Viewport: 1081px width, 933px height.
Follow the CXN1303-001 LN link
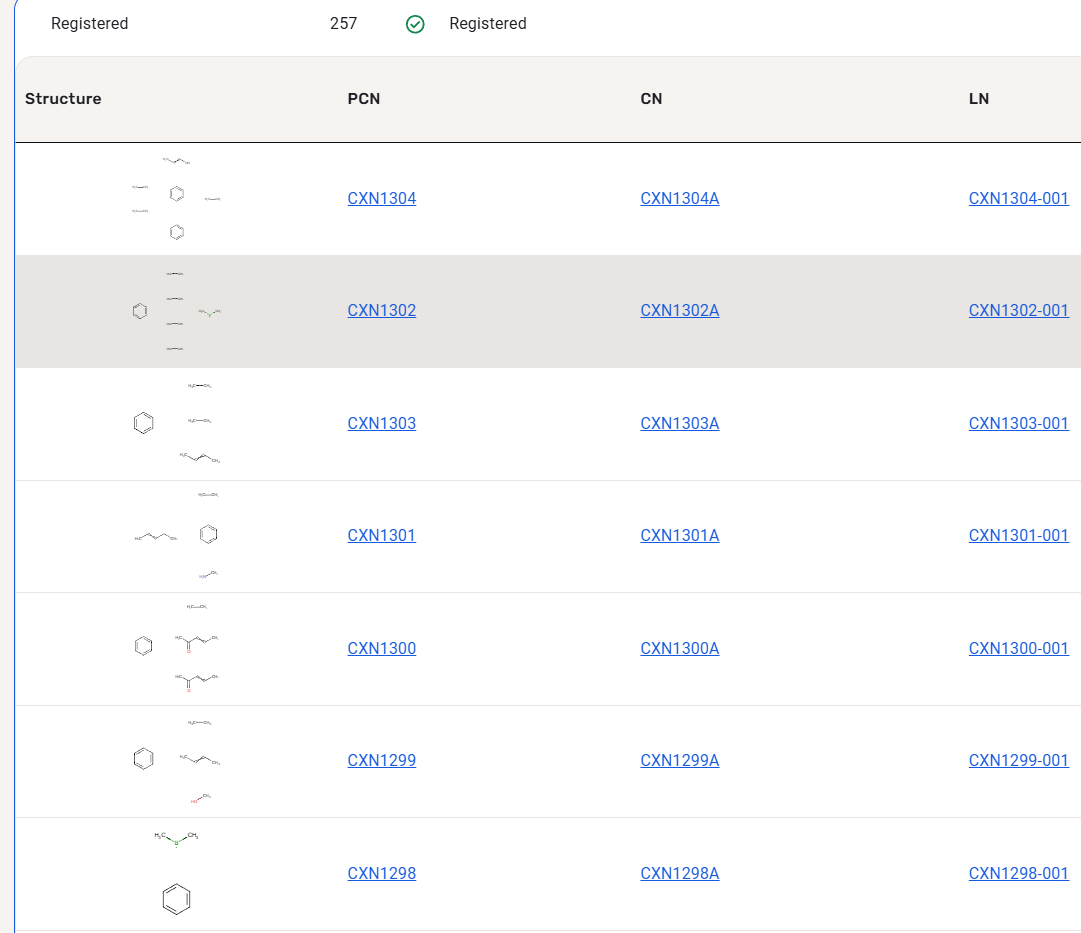[1018, 424]
